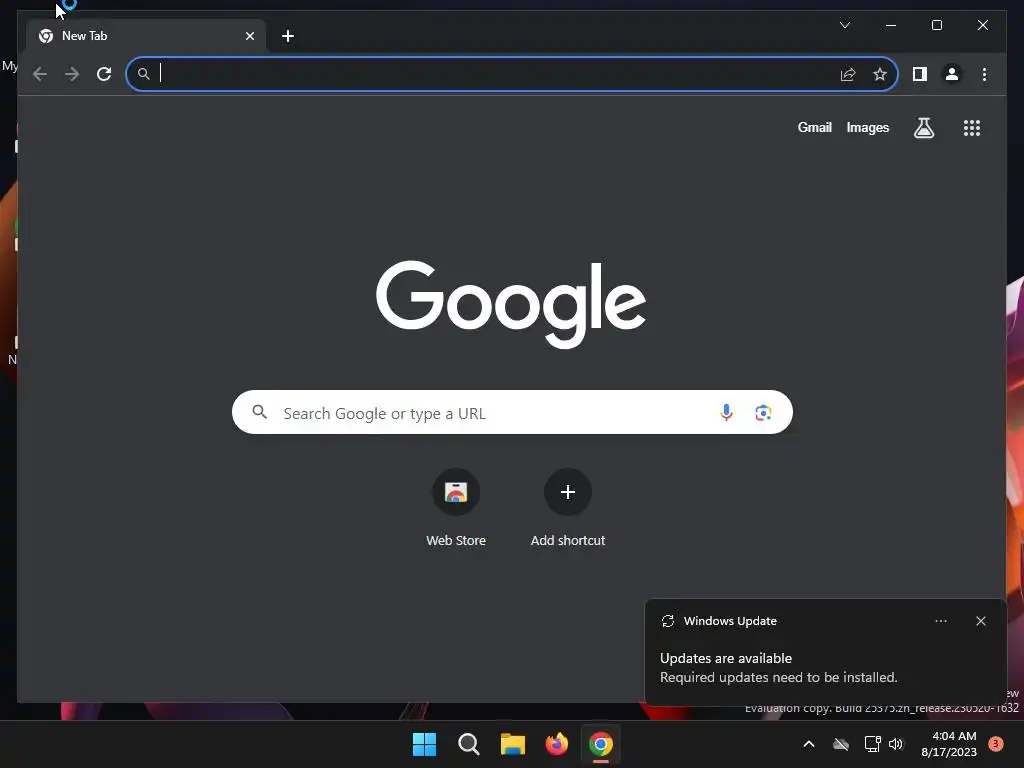Image resolution: width=1024 pixels, height=768 pixels.
Task: Open the Gmail link
Action: click(814, 127)
